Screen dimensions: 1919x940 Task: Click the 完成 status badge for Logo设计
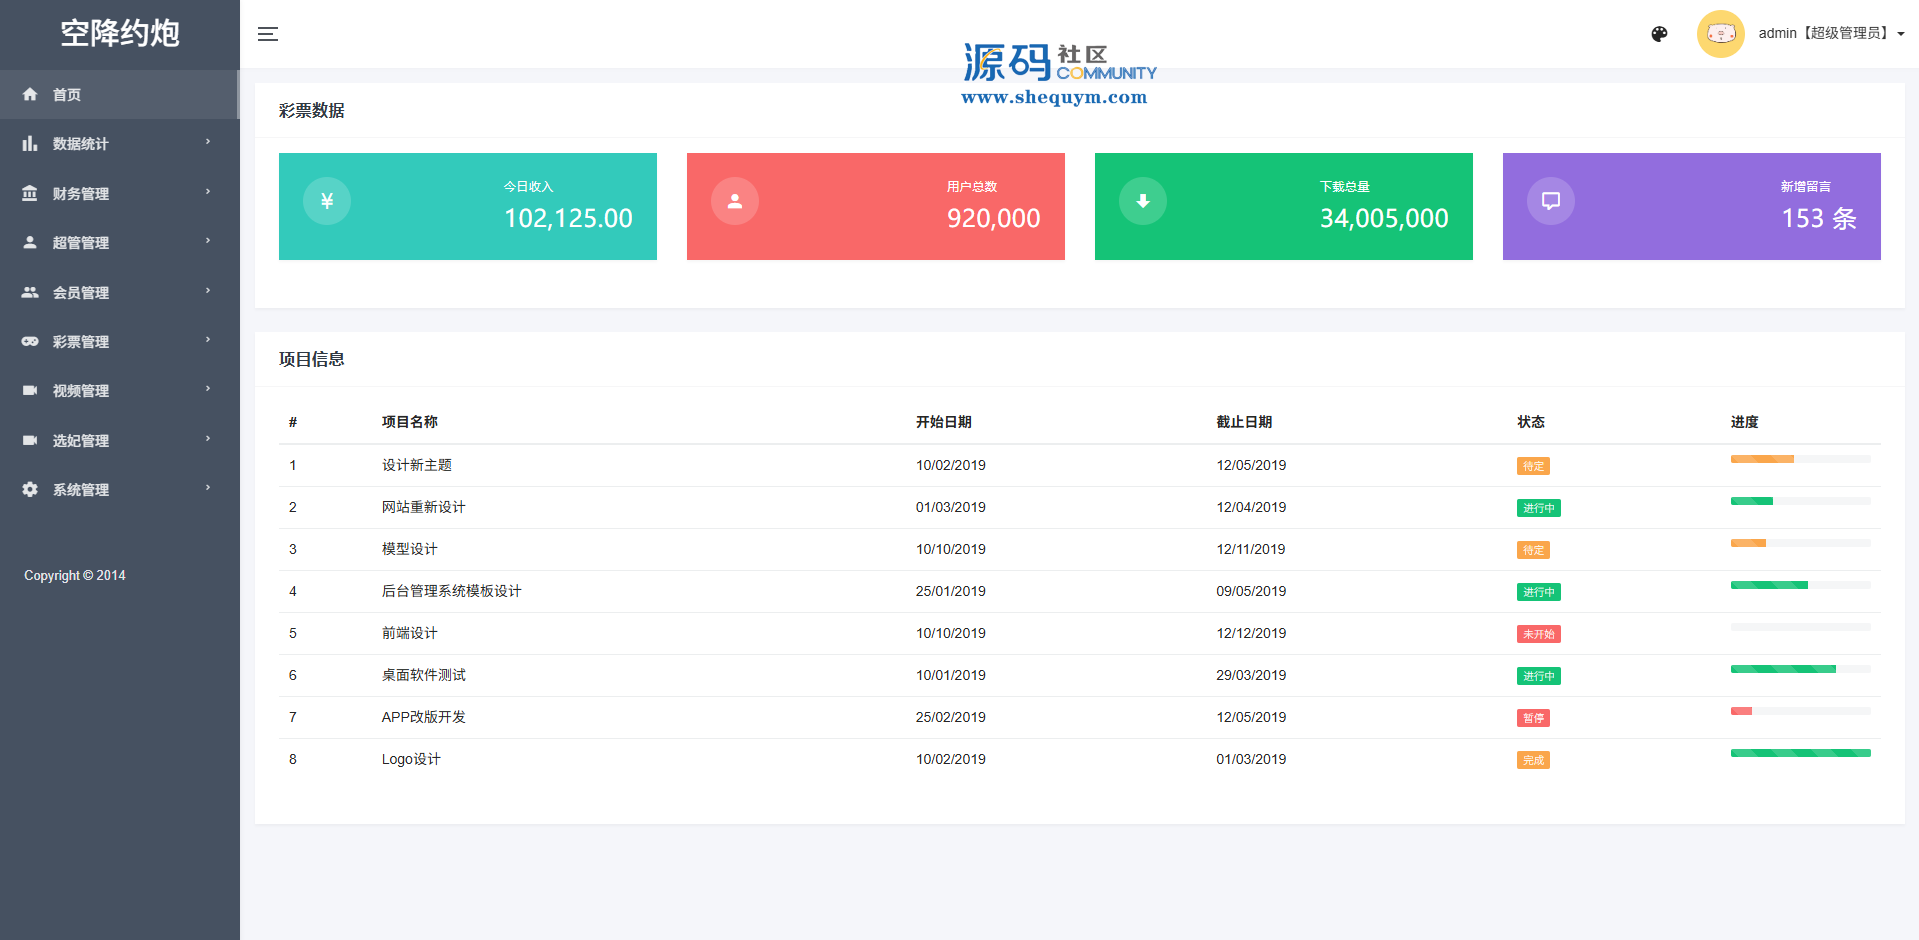click(x=1533, y=760)
